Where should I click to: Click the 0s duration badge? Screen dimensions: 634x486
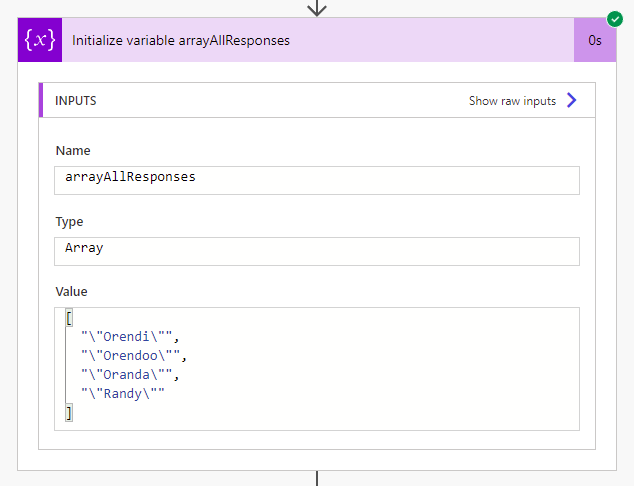(594, 40)
